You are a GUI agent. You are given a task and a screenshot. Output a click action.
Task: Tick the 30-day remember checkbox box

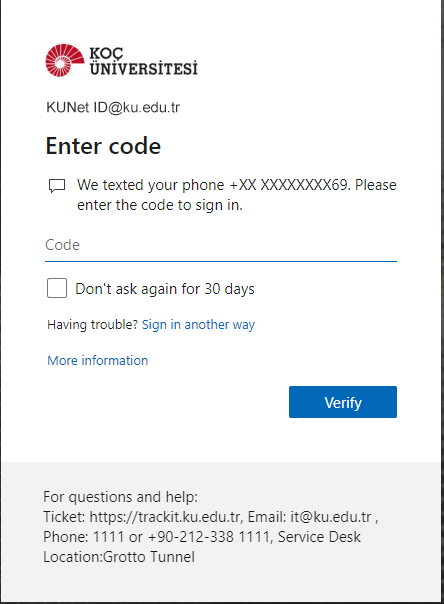[x=57, y=288]
